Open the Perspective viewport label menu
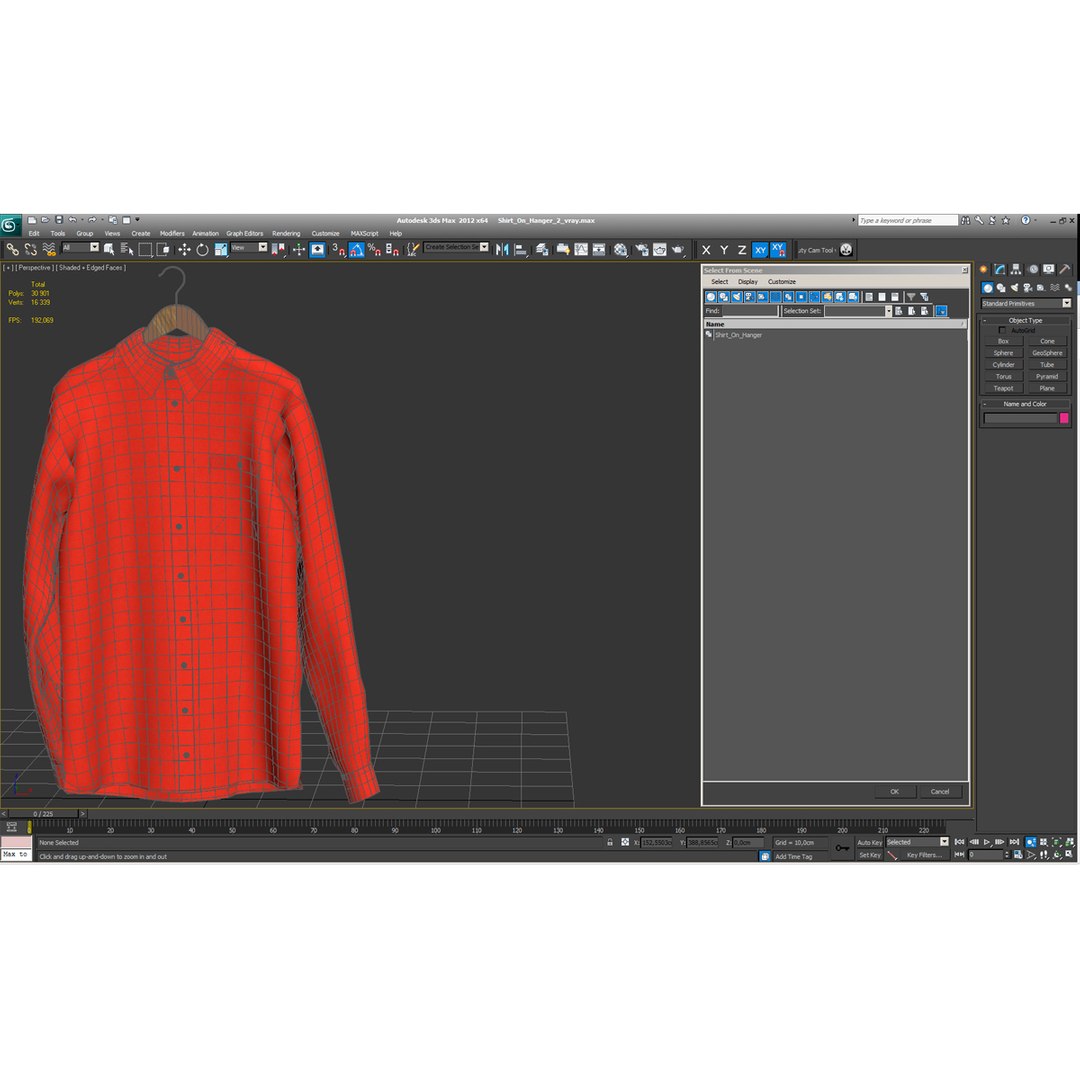Screen dimensions: 1080x1080 click(x=34, y=267)
